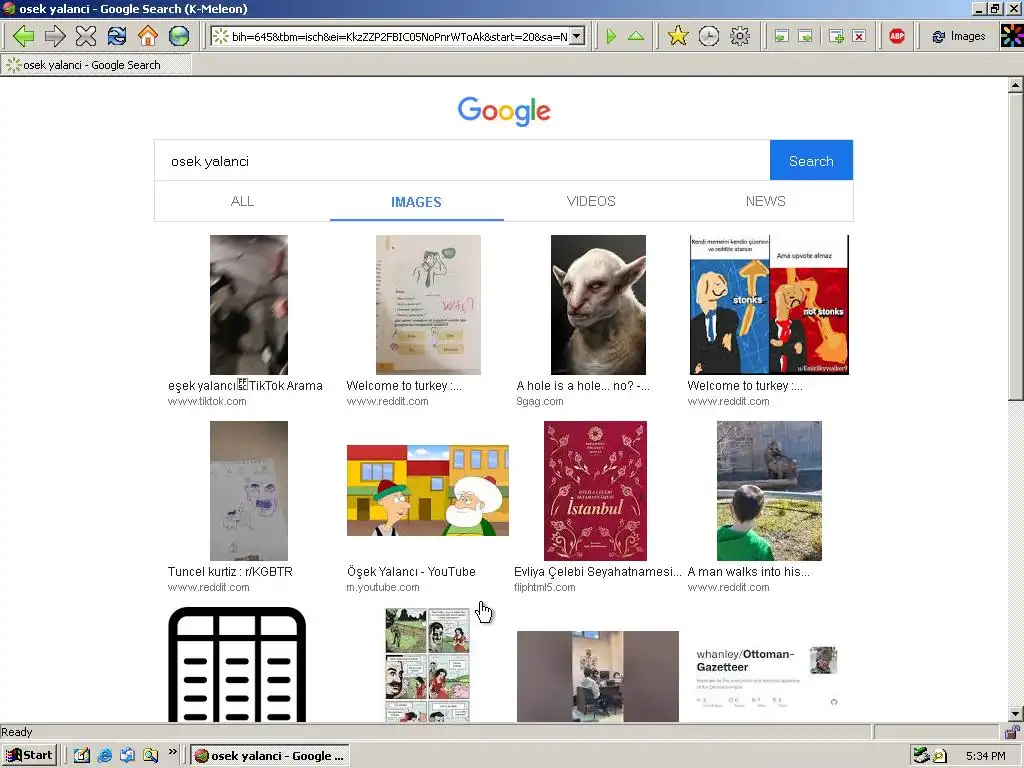Open a new tab with plus icon

[x=836, y=37]
